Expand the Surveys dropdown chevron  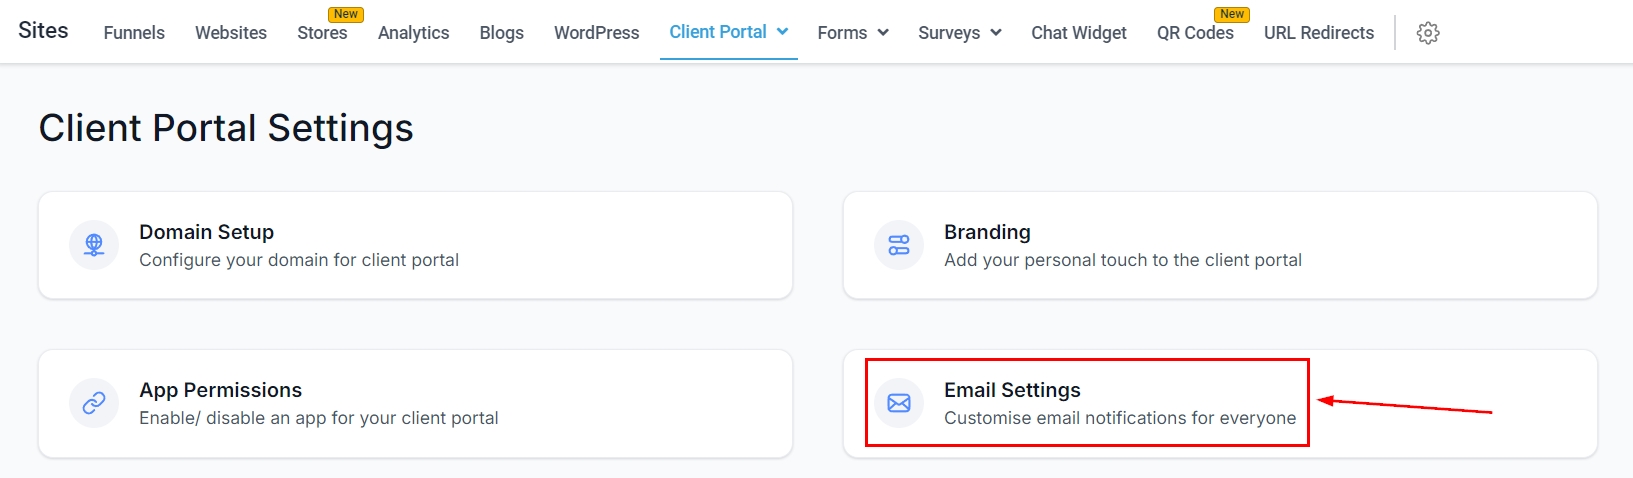[996, 33]
